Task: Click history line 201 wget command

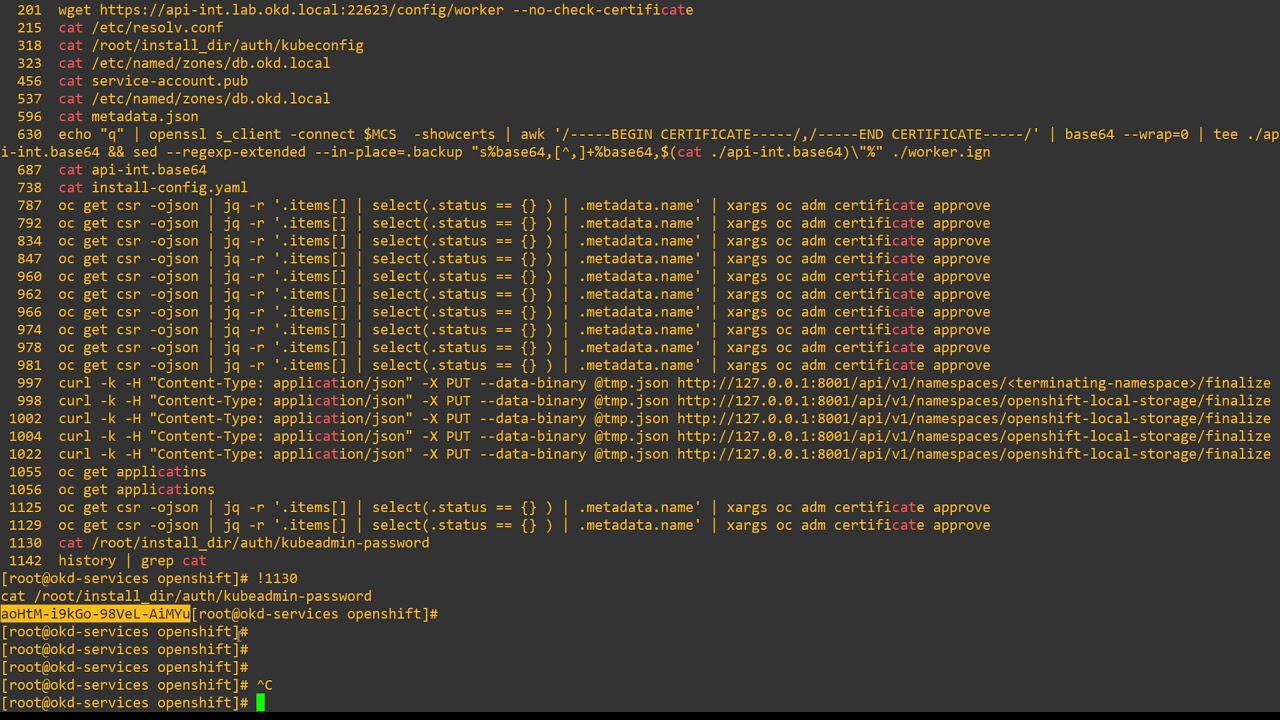Action: (x=375, y=10)
